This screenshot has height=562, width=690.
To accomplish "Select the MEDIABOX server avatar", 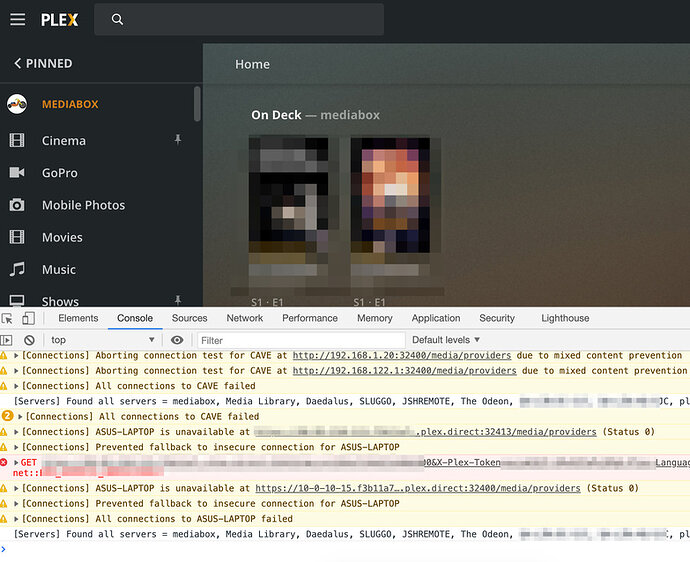I will (17, 104).
